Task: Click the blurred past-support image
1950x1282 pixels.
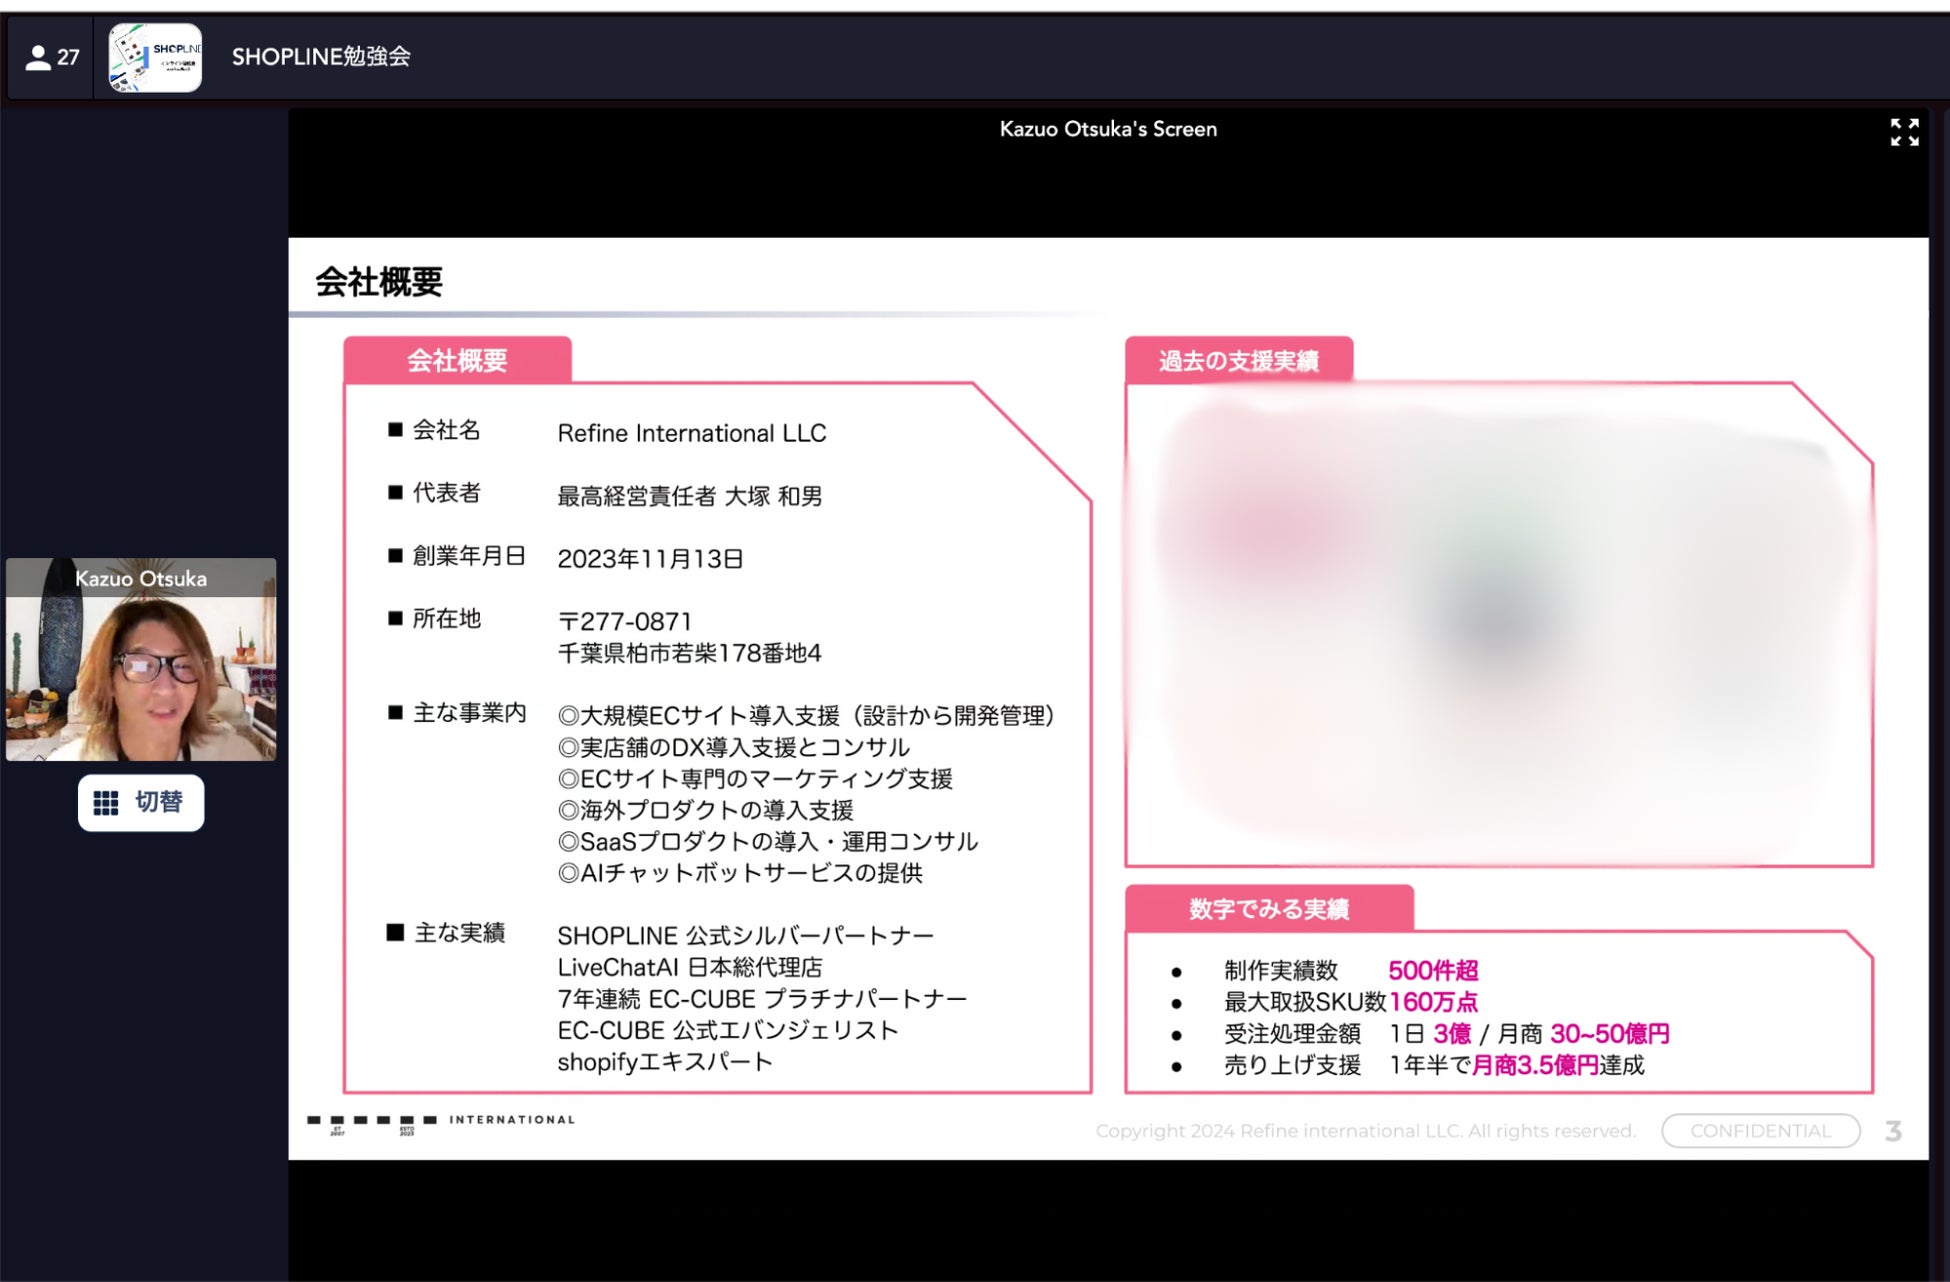Action: 1498,625
